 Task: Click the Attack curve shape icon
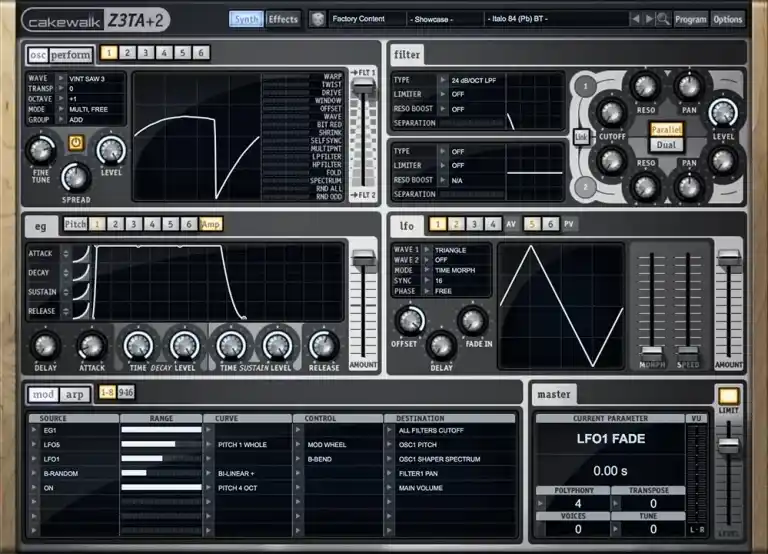[x=81, y=253]
